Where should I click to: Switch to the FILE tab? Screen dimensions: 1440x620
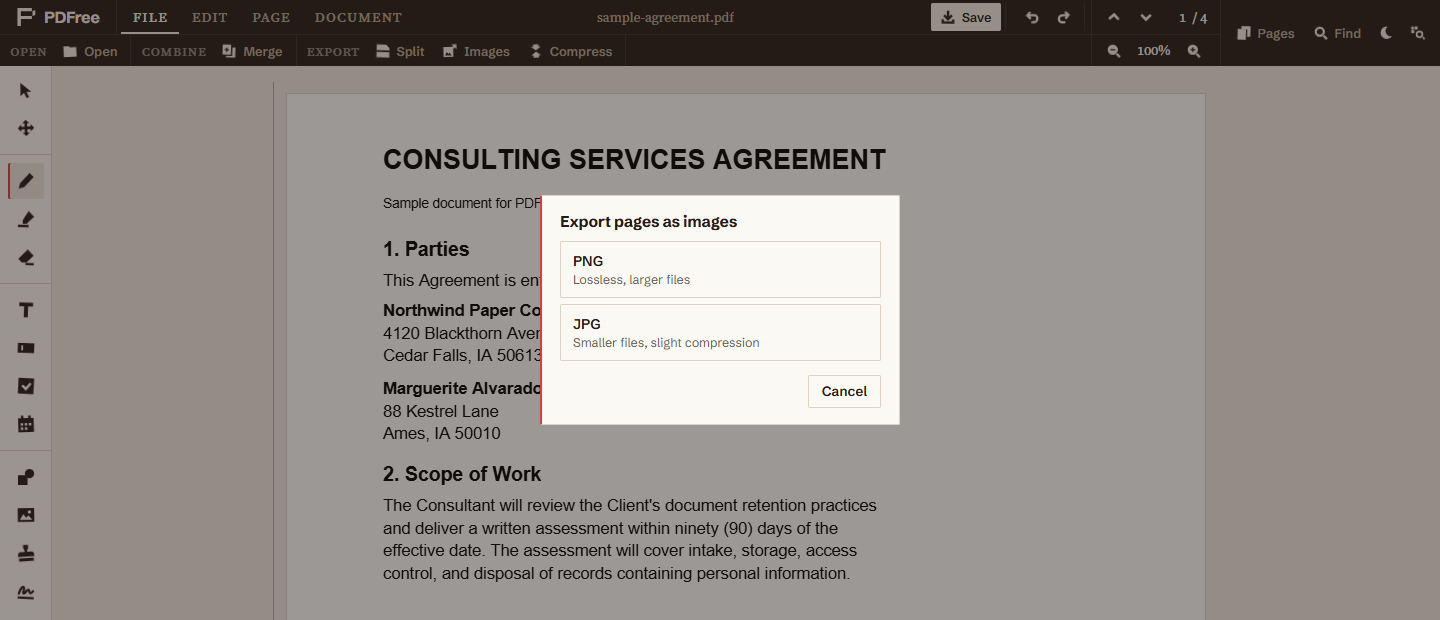coord(150,18)
